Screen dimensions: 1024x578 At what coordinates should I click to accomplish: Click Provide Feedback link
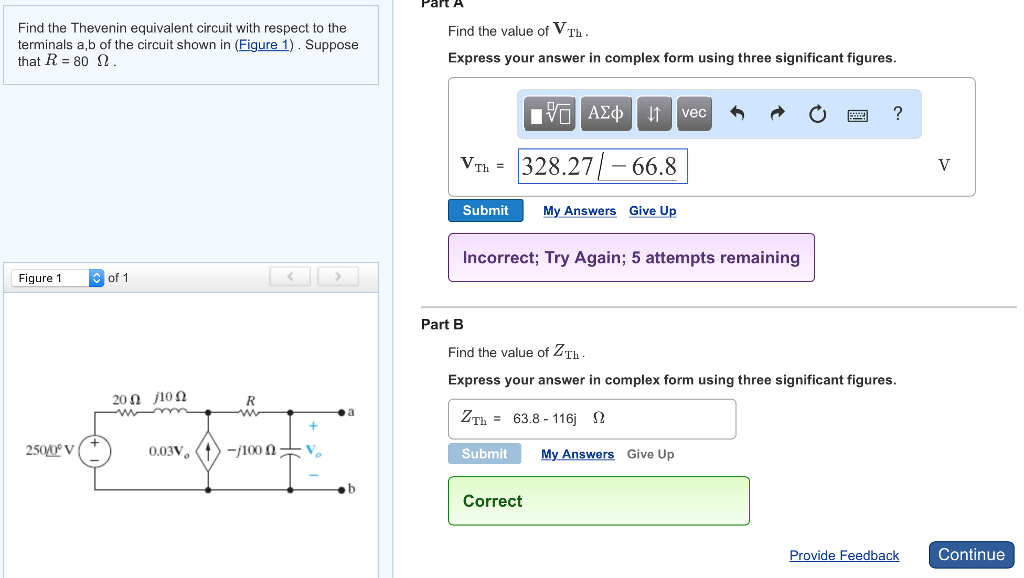click(844, 555)
